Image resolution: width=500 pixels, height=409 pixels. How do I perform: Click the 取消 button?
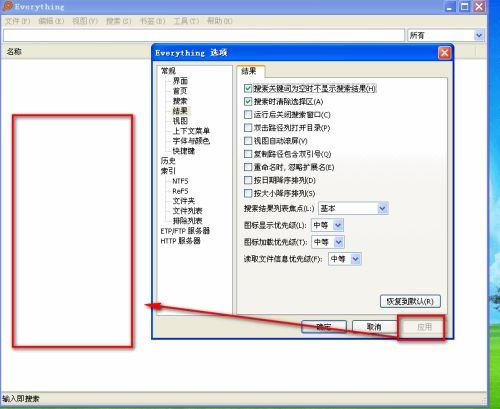point(374,327)
